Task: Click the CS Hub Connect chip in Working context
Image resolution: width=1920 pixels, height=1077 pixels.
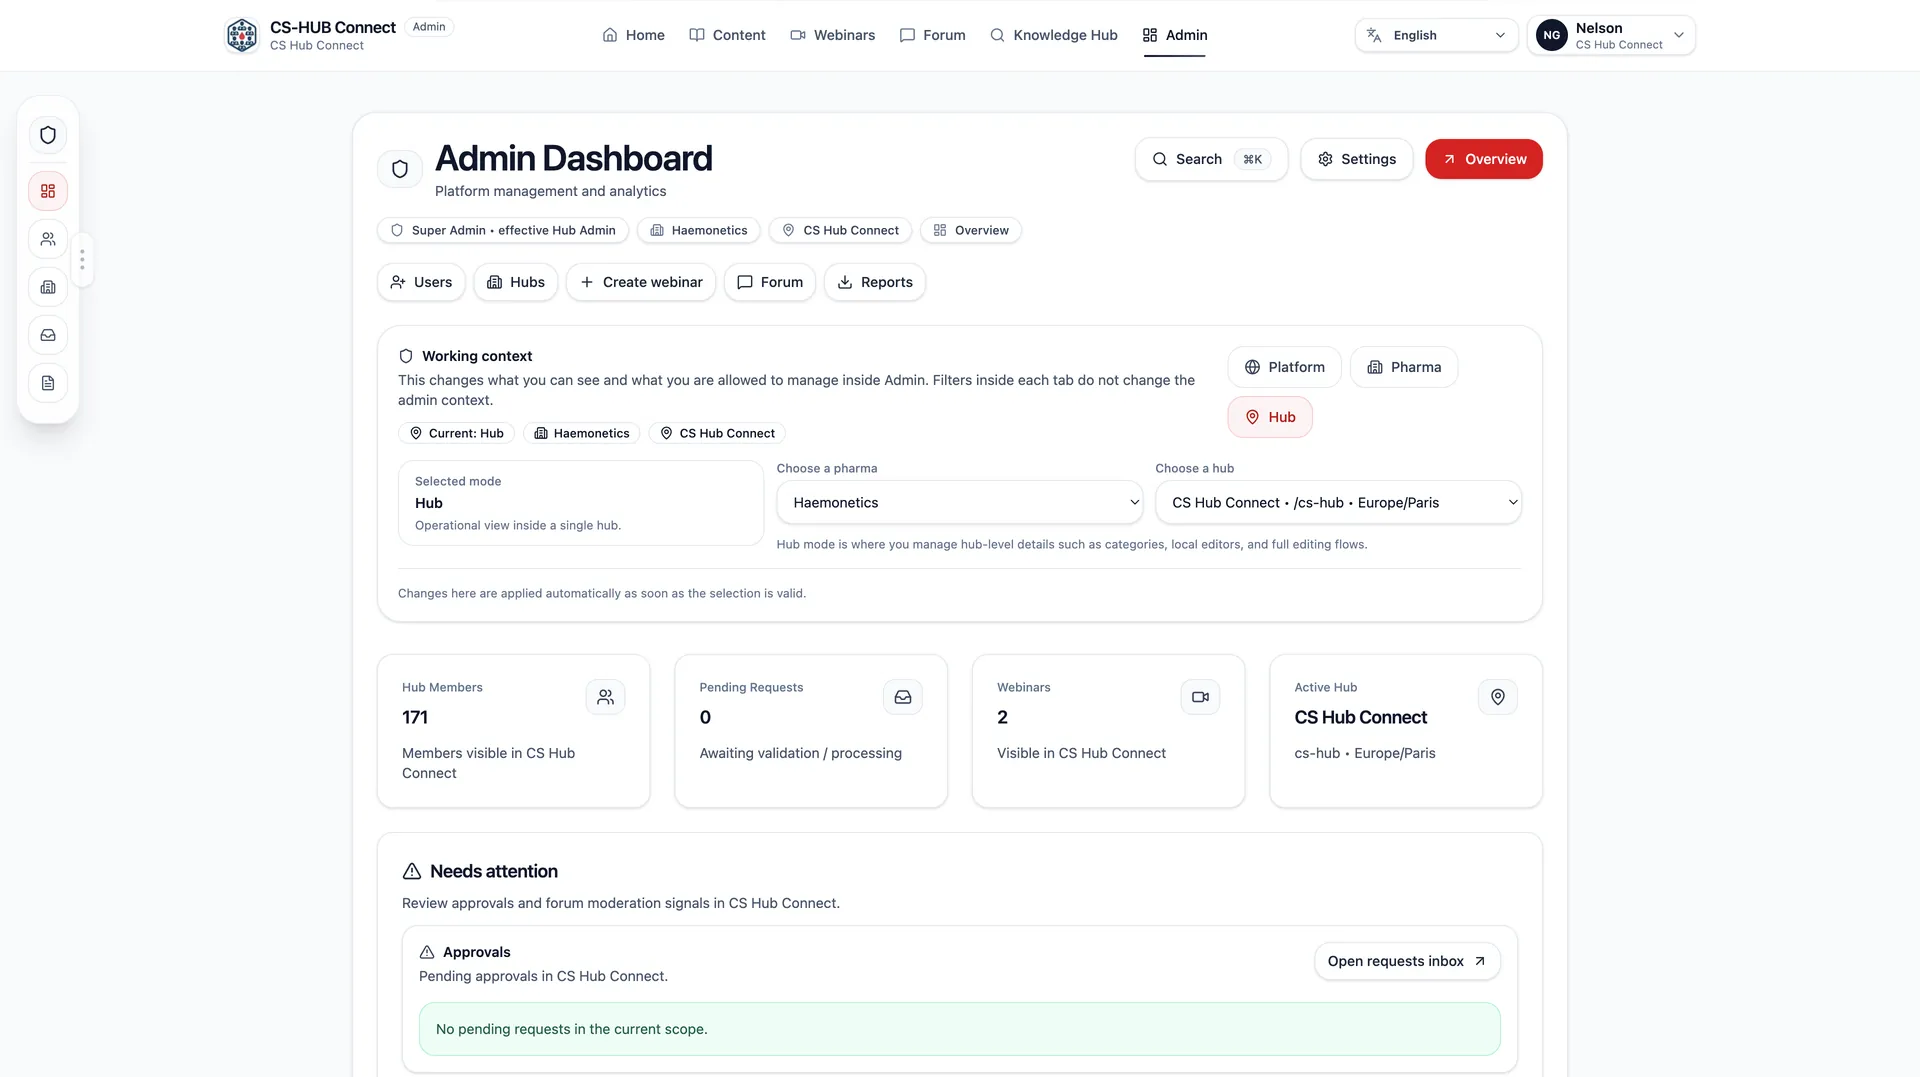Action: (x=717, y=433)
